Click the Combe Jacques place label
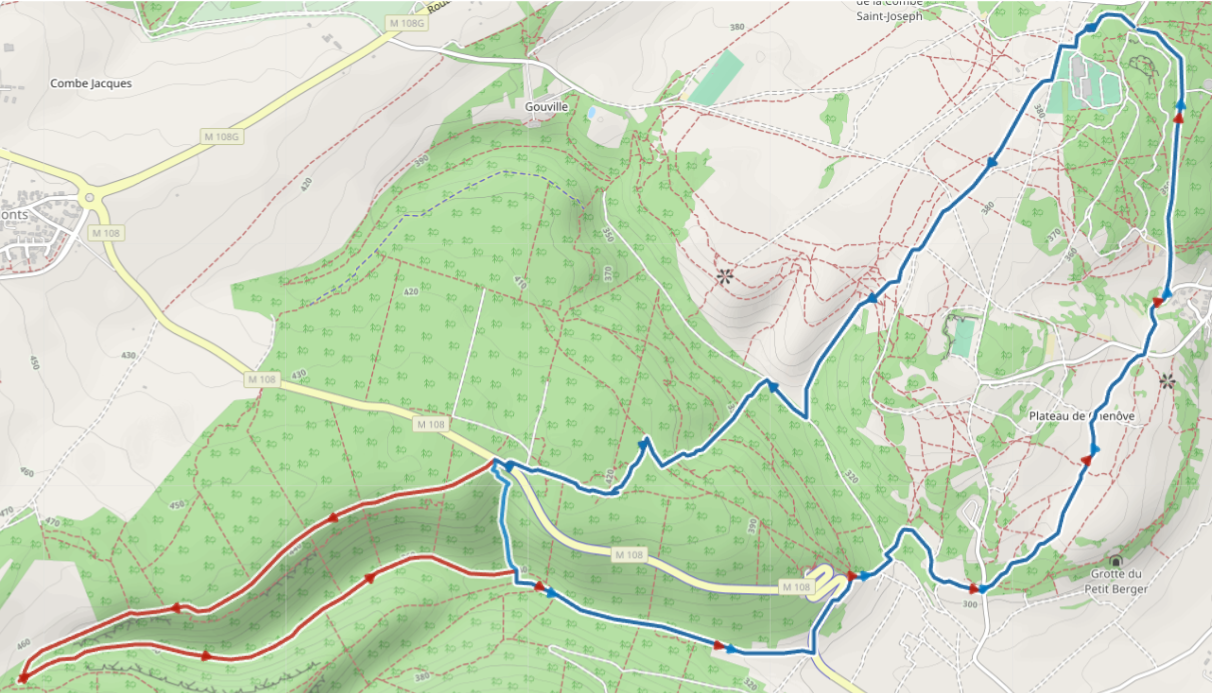 91,84
